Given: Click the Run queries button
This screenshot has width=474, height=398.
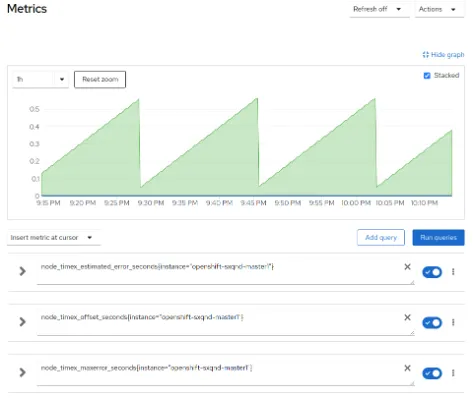Looking at the screenshot, I should [438, 238].
